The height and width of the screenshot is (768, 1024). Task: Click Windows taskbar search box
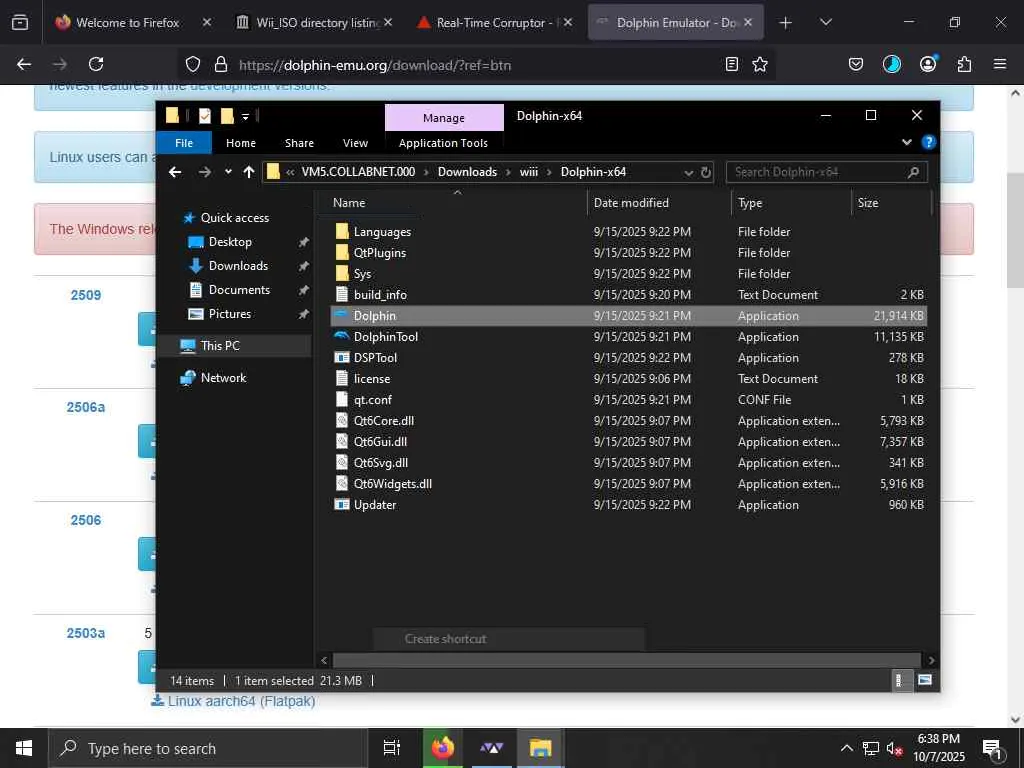208,748
